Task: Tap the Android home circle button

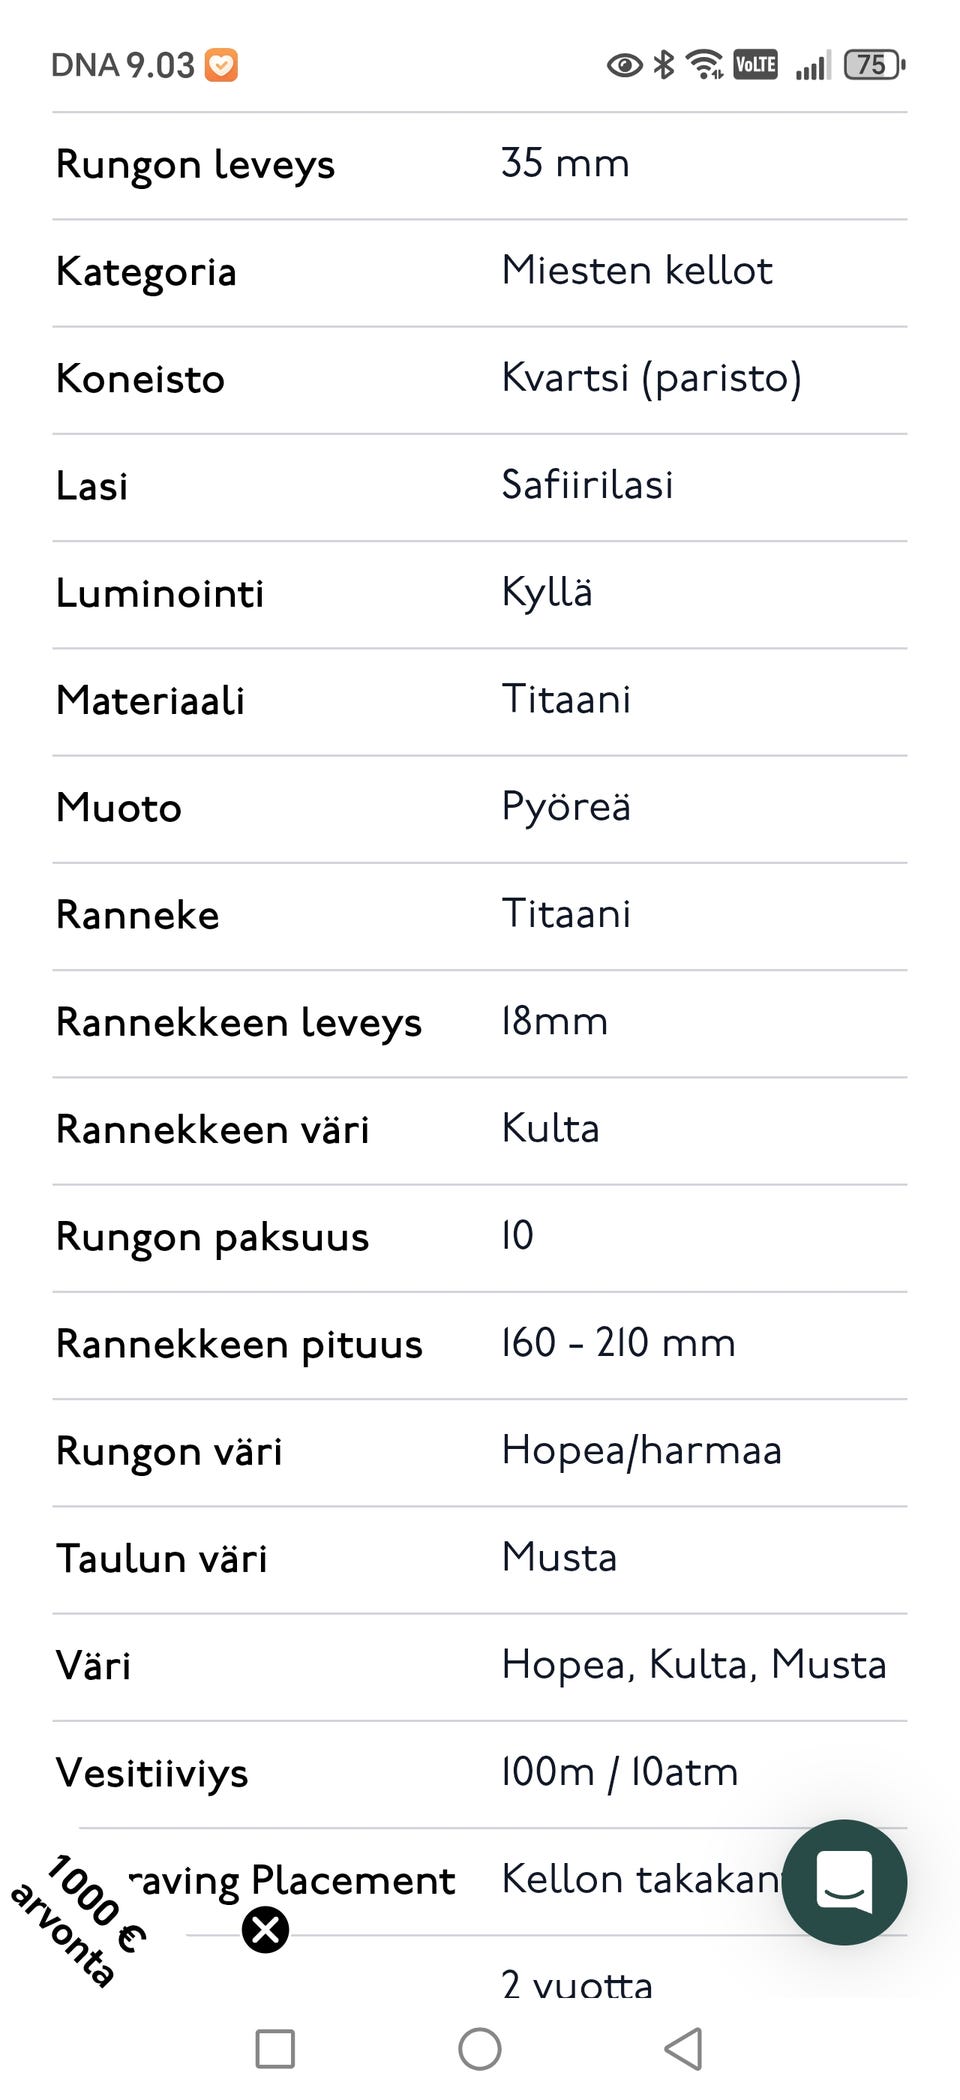Action: [x=479, y=2047]
